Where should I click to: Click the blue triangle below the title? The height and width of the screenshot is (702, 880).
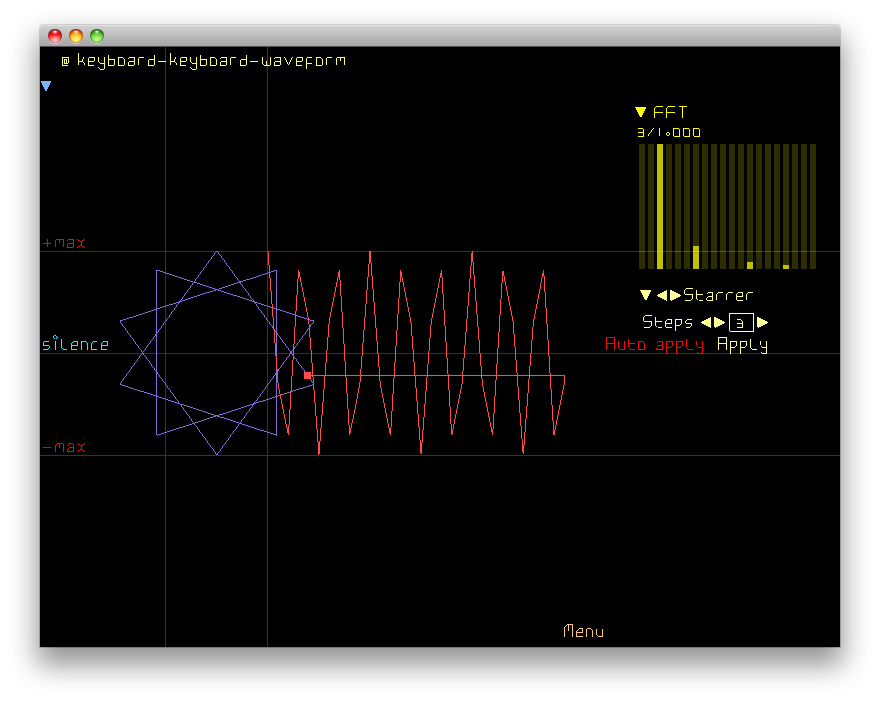(x=46, y=87)
